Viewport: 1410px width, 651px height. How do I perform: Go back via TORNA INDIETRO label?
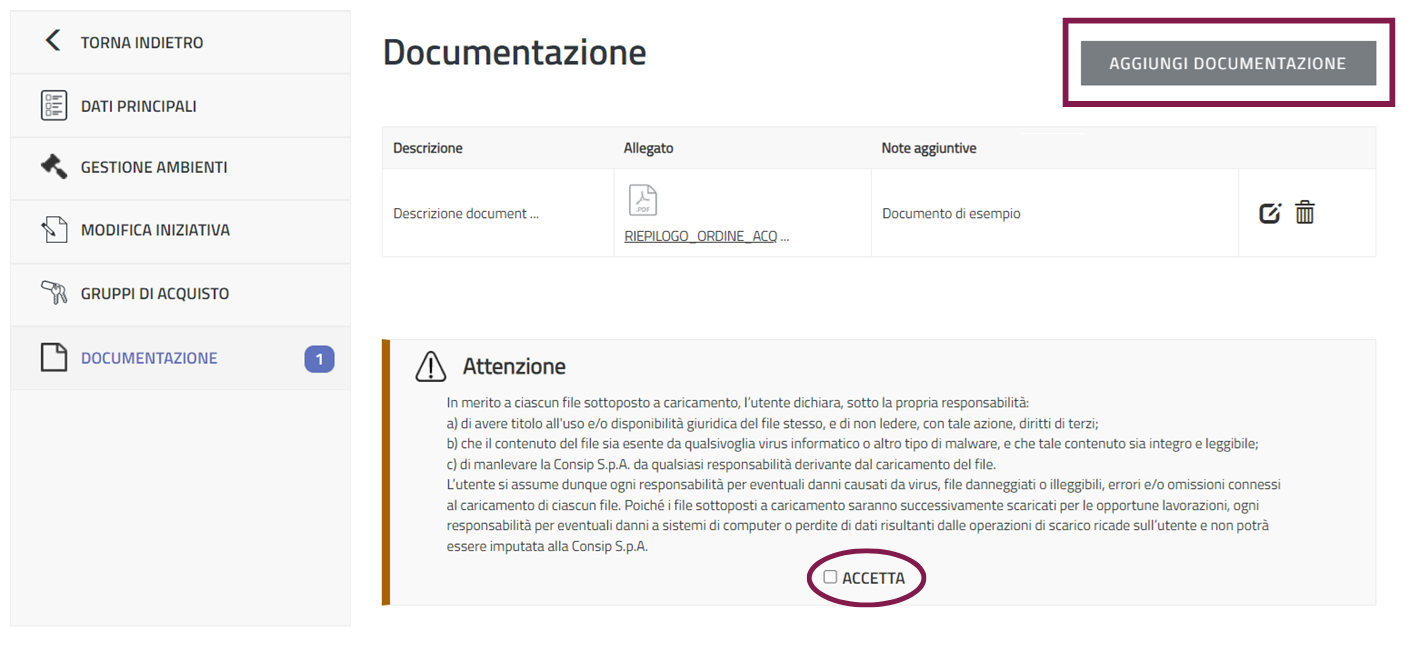click(x=141, y=42)
